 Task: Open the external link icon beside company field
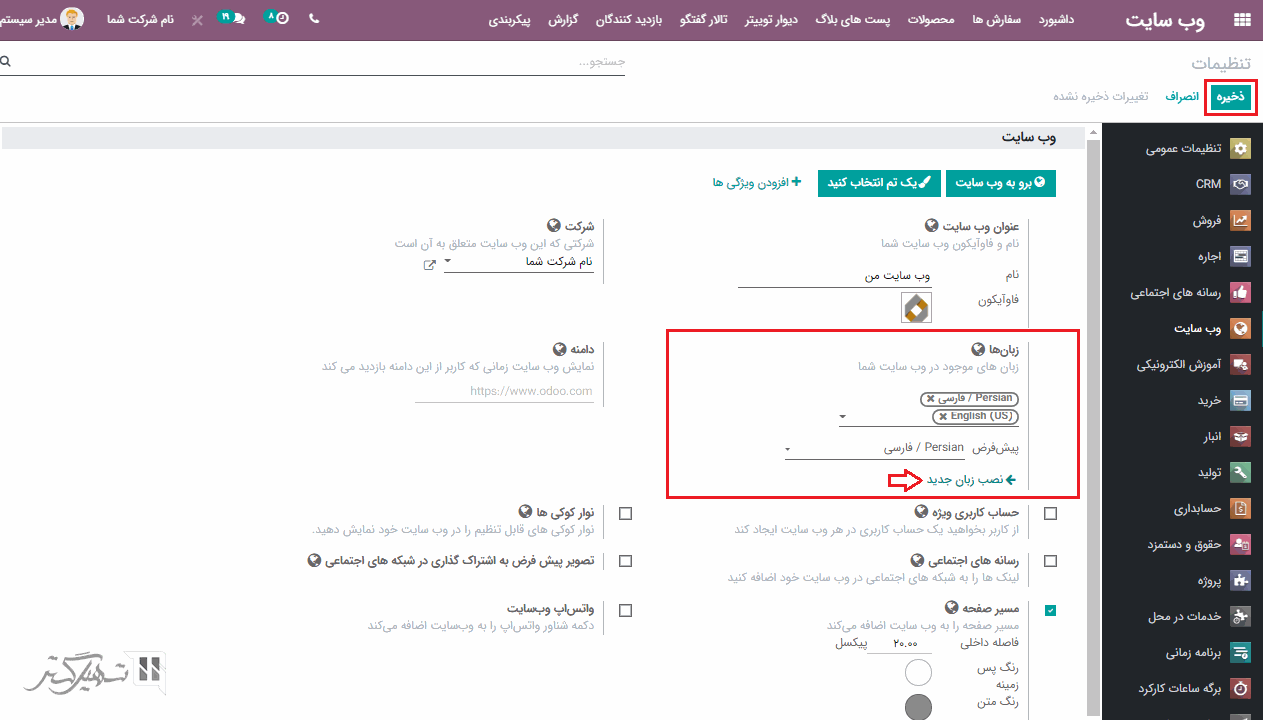[x=430, y=265]
